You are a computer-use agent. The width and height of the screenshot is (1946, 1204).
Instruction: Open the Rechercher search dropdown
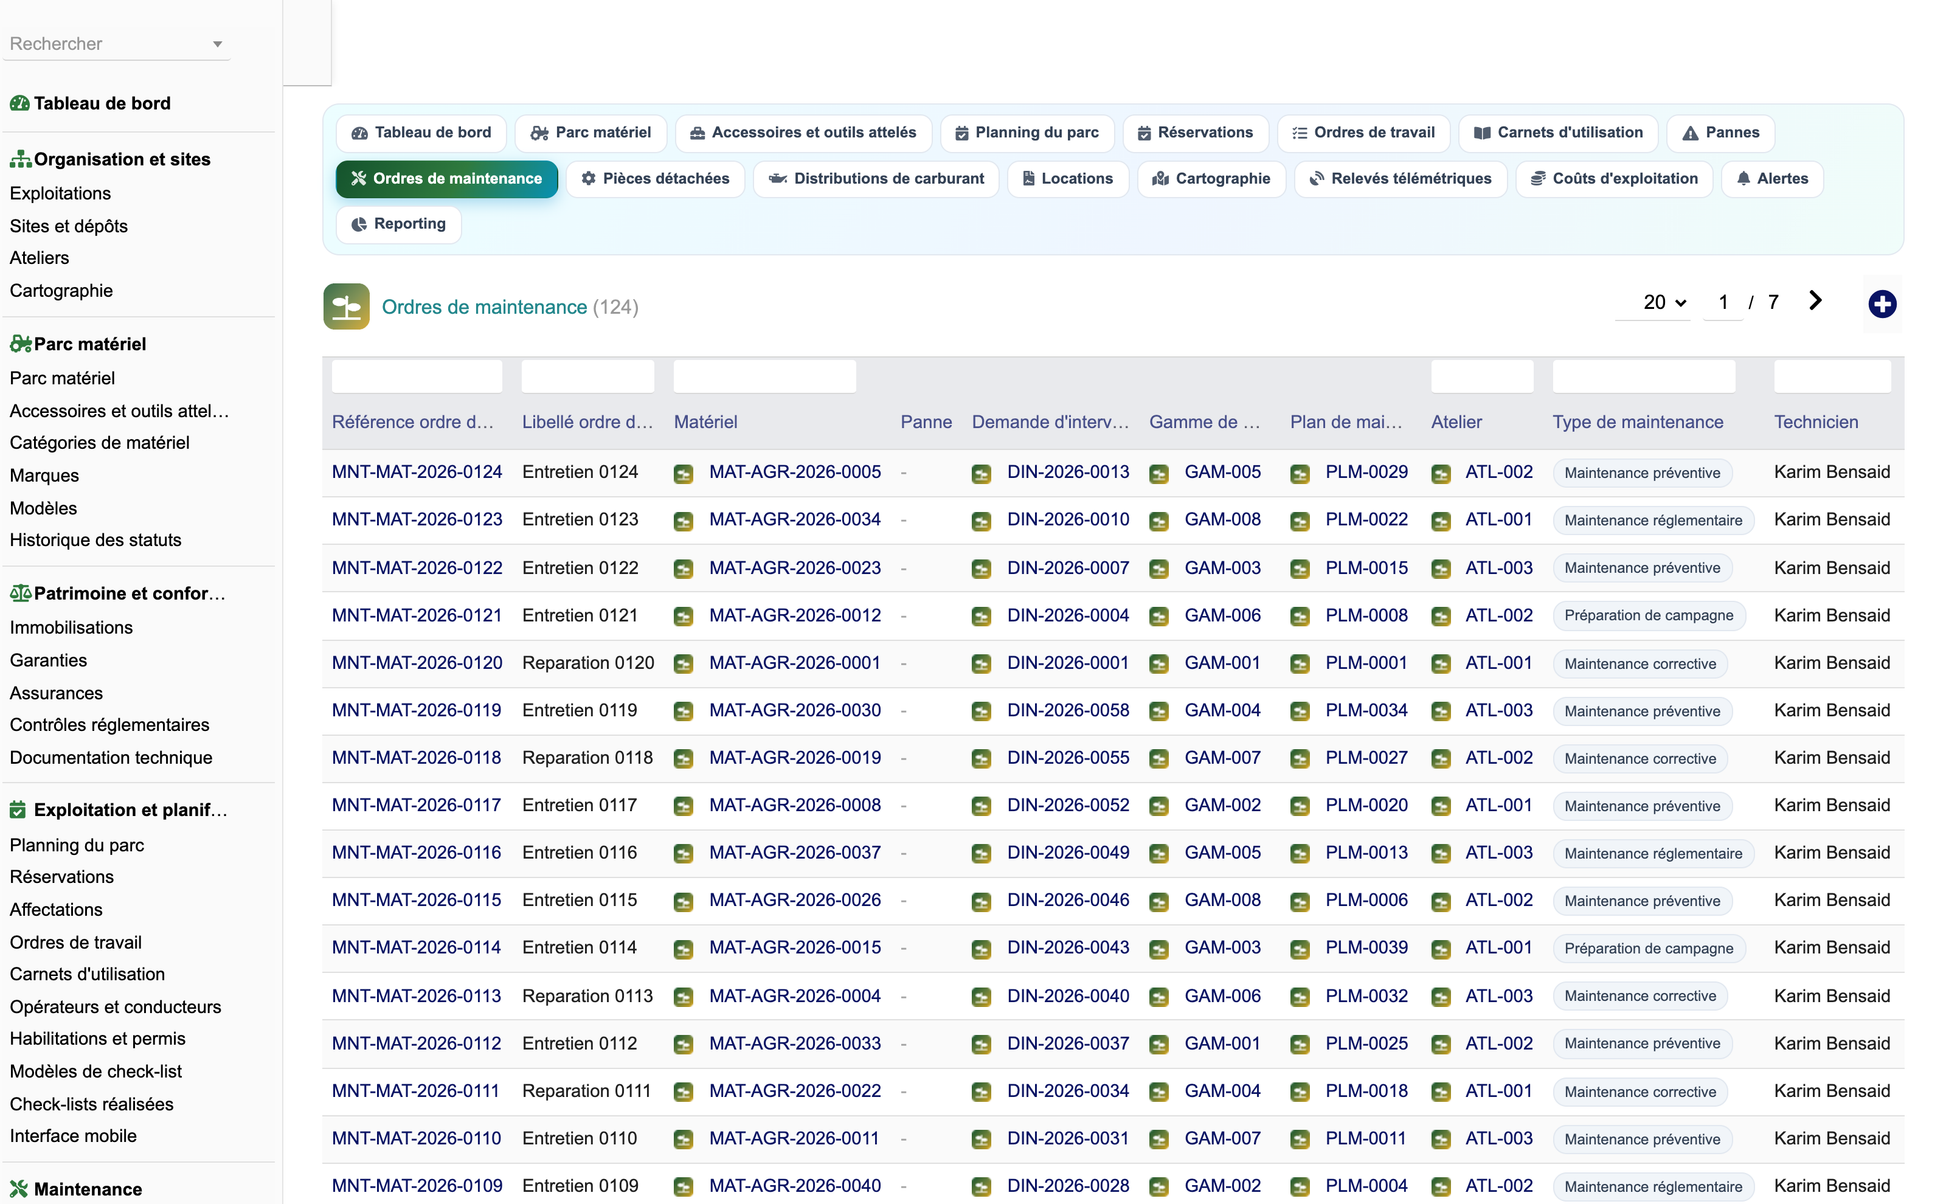tap(116, 44)
